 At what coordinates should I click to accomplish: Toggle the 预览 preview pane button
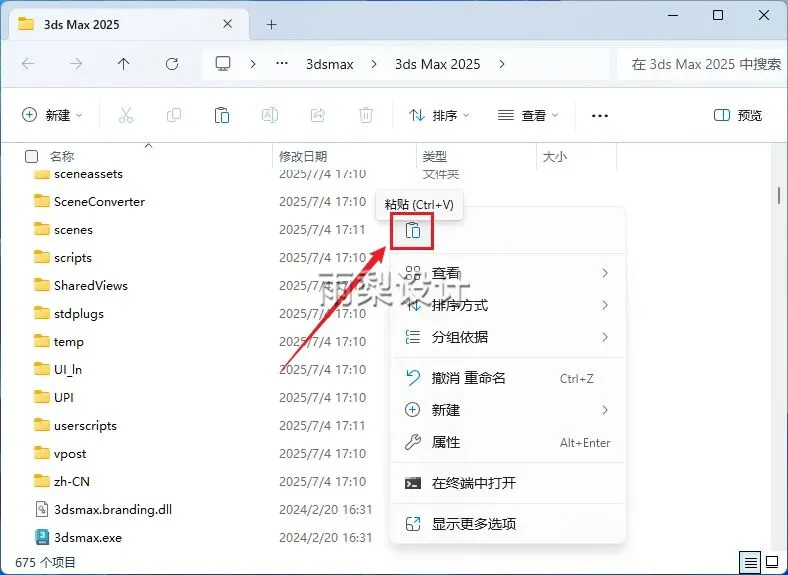point(738,116)
